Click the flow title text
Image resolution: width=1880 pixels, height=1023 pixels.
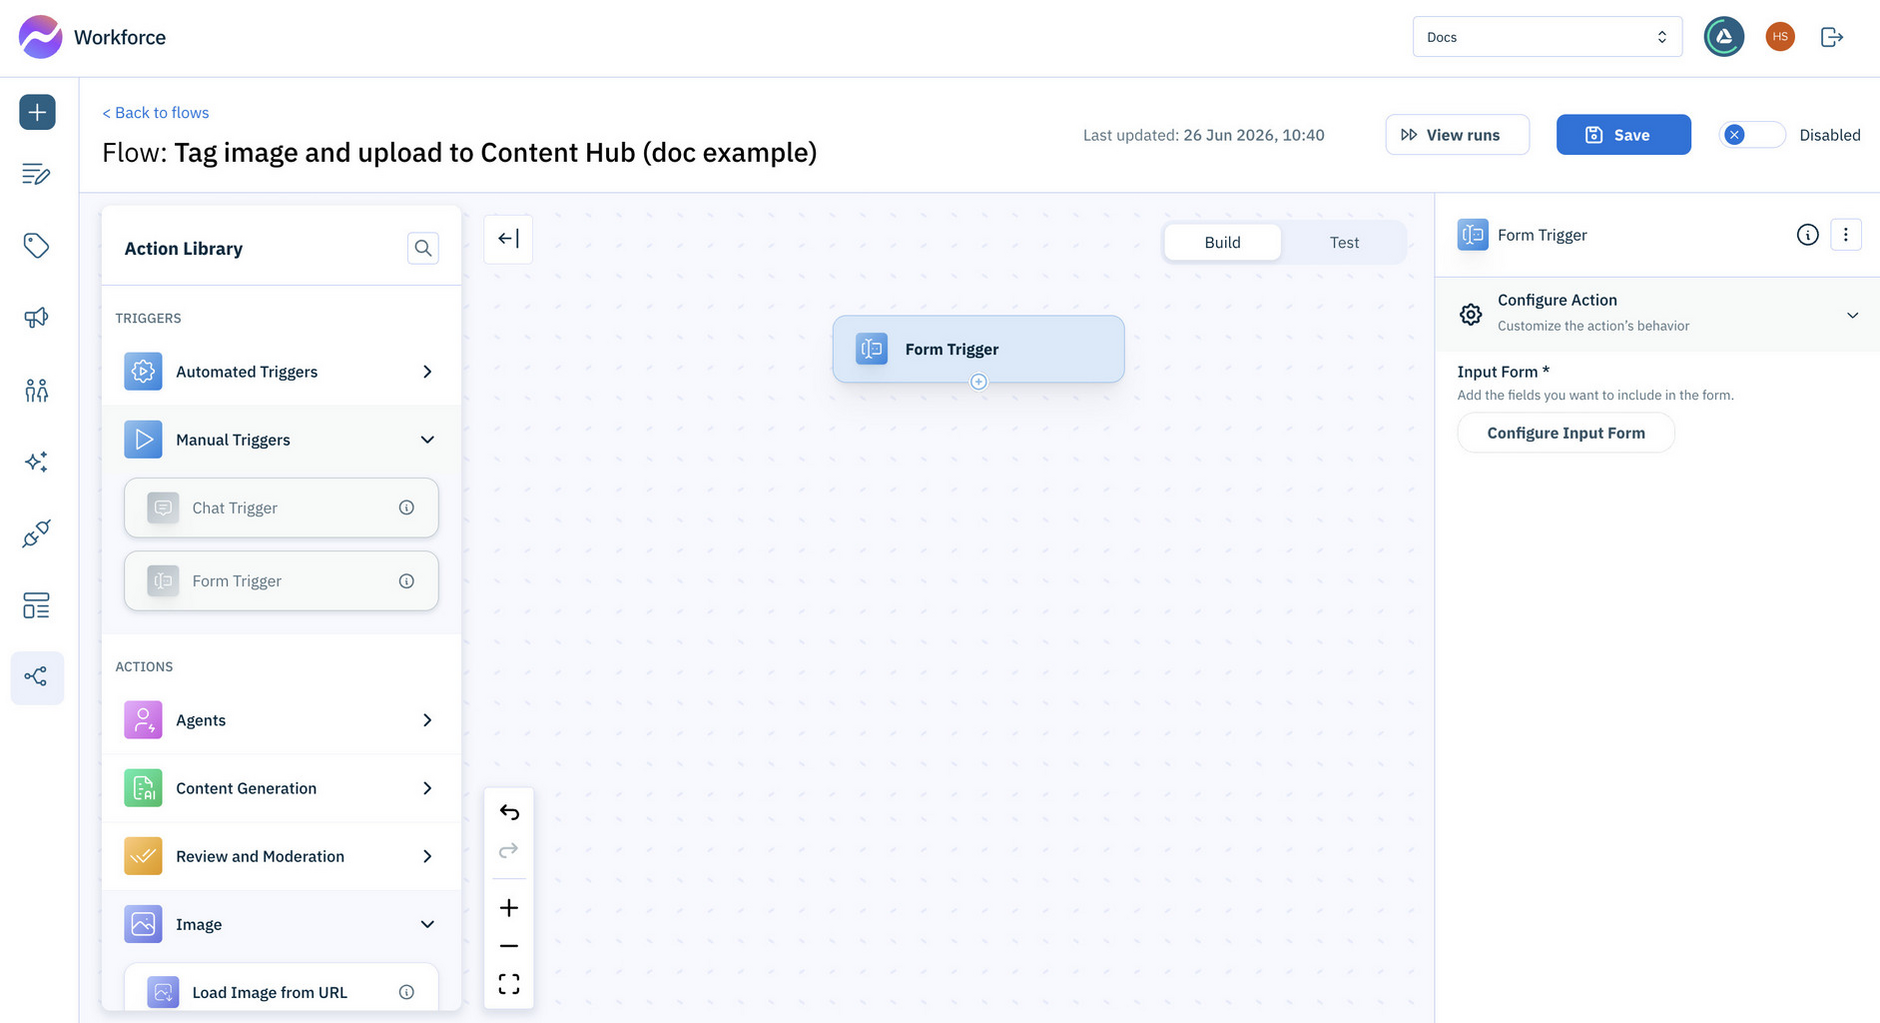click(x=460, y=153)
